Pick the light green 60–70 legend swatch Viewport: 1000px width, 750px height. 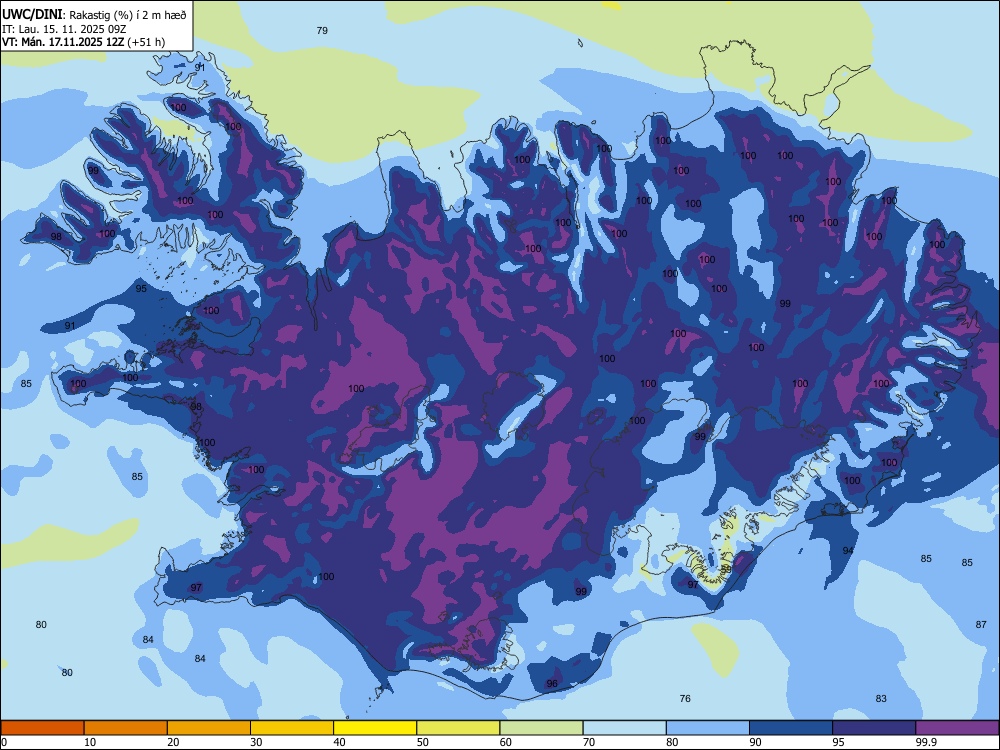541,728
